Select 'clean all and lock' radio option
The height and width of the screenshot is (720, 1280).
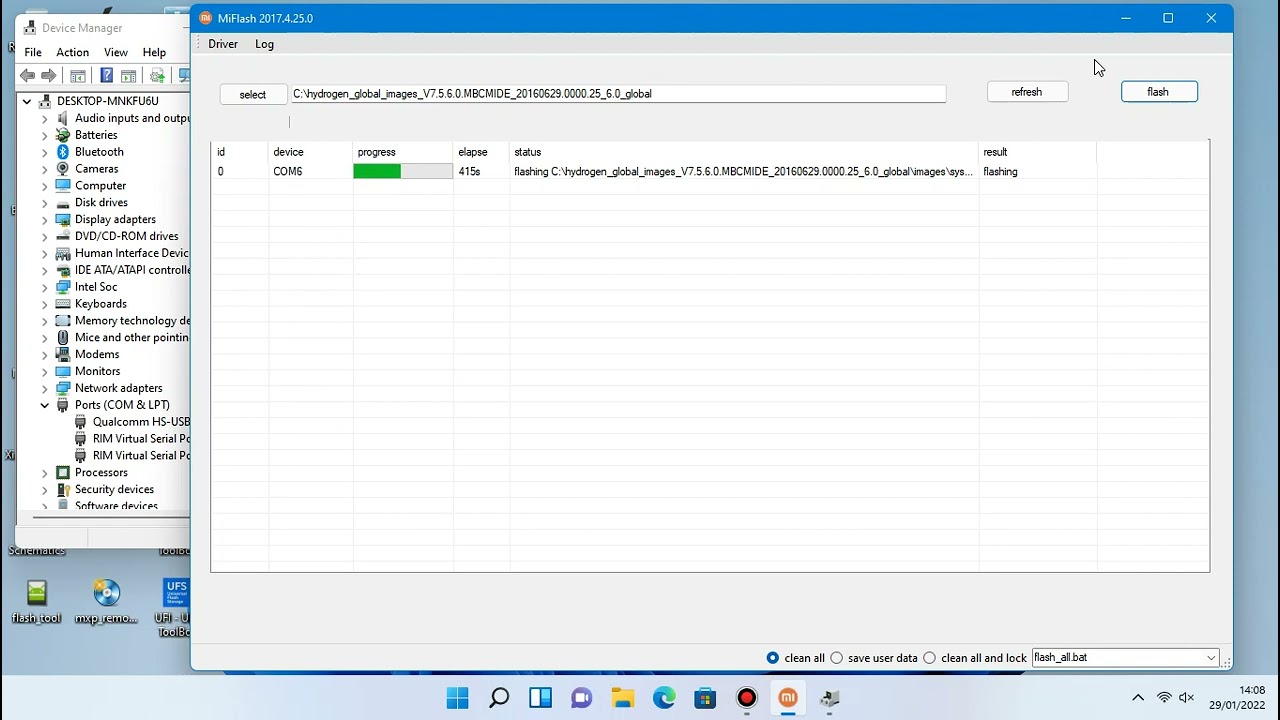930,658
